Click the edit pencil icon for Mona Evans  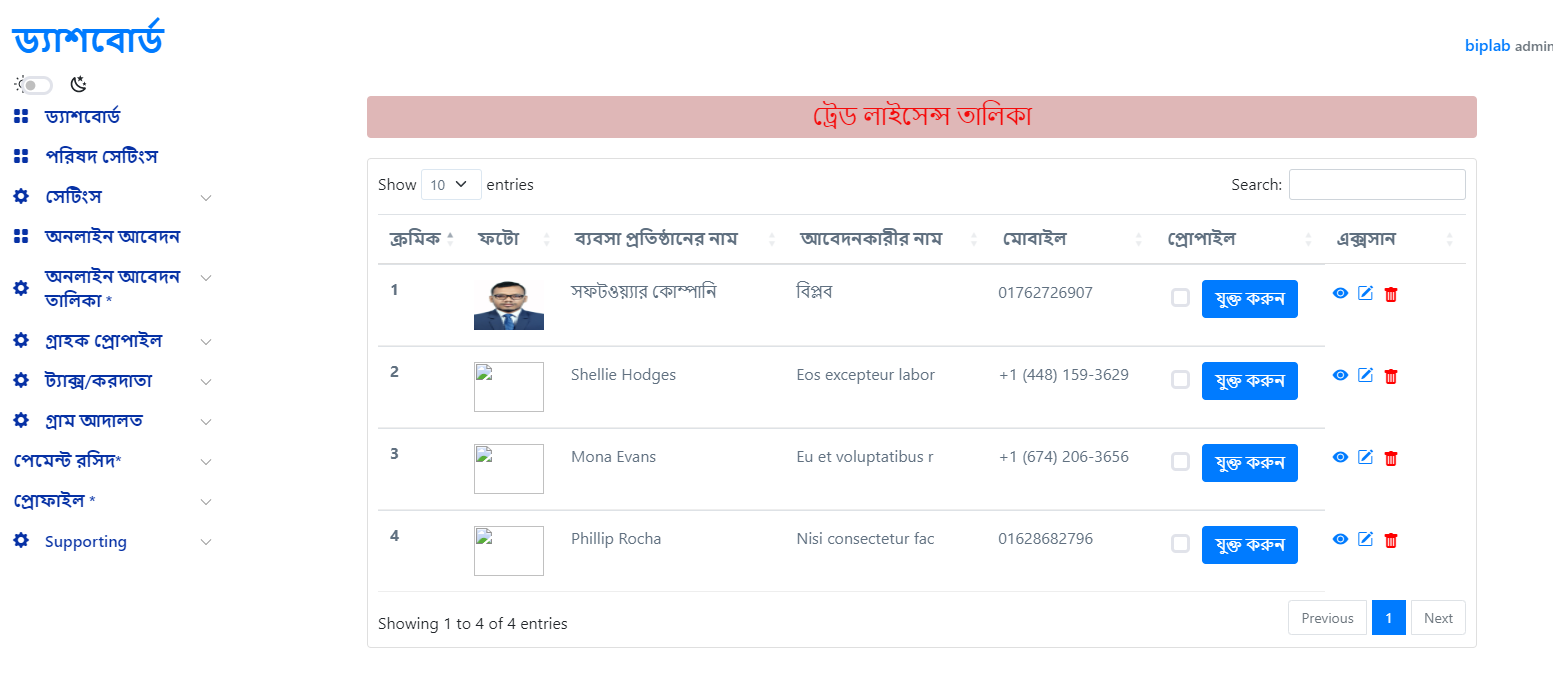[1365, 457]
